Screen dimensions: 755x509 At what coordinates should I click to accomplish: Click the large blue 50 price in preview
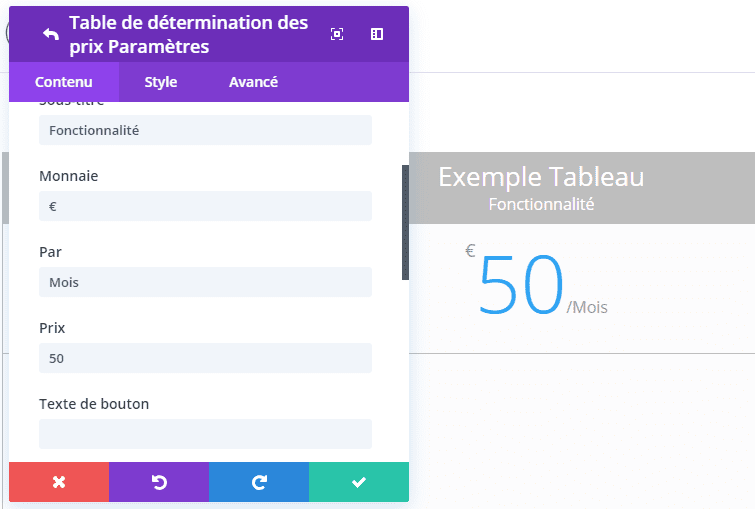coord(521,287)
